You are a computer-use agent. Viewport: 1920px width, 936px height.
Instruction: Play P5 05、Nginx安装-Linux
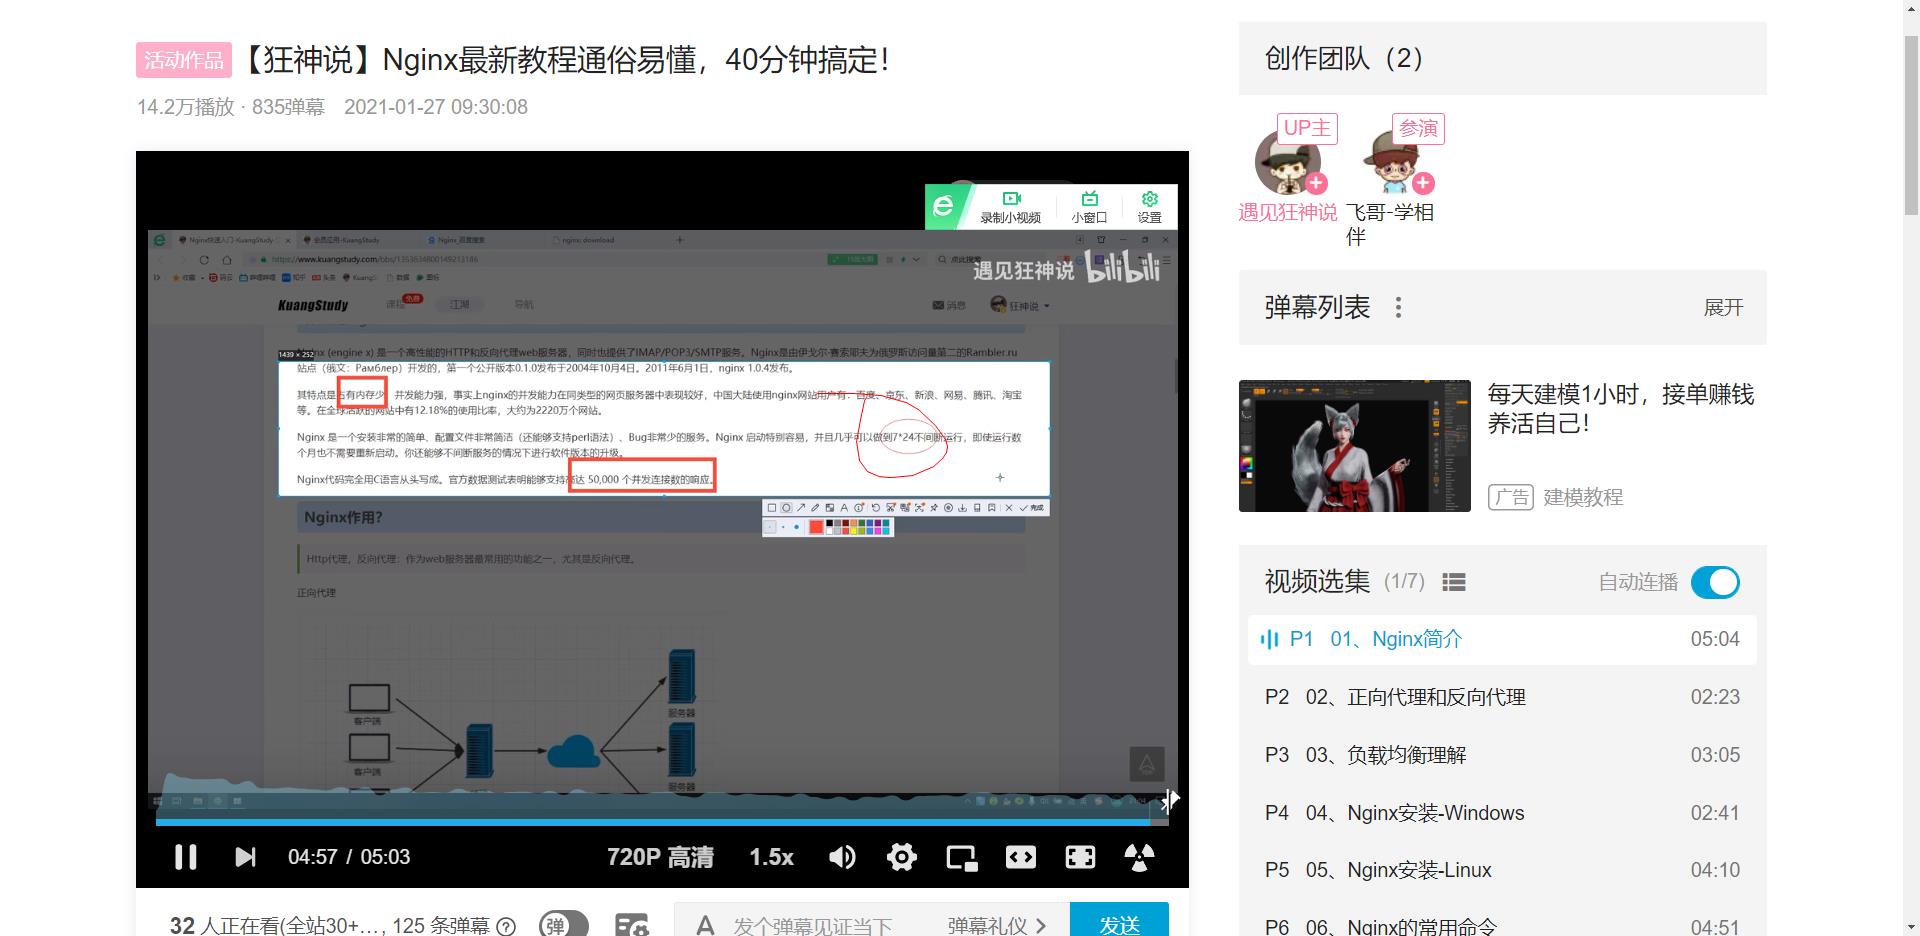tap(1502, 870)
